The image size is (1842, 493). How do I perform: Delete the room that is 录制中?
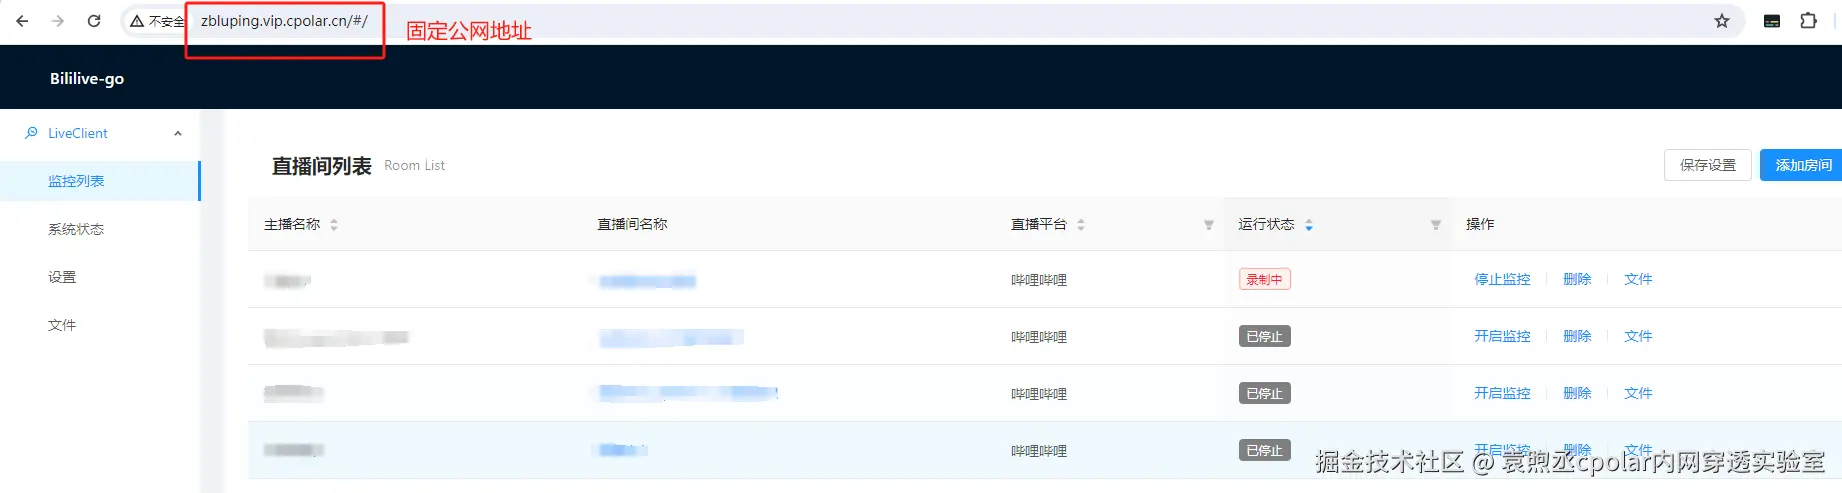[x=1577, y=279]
